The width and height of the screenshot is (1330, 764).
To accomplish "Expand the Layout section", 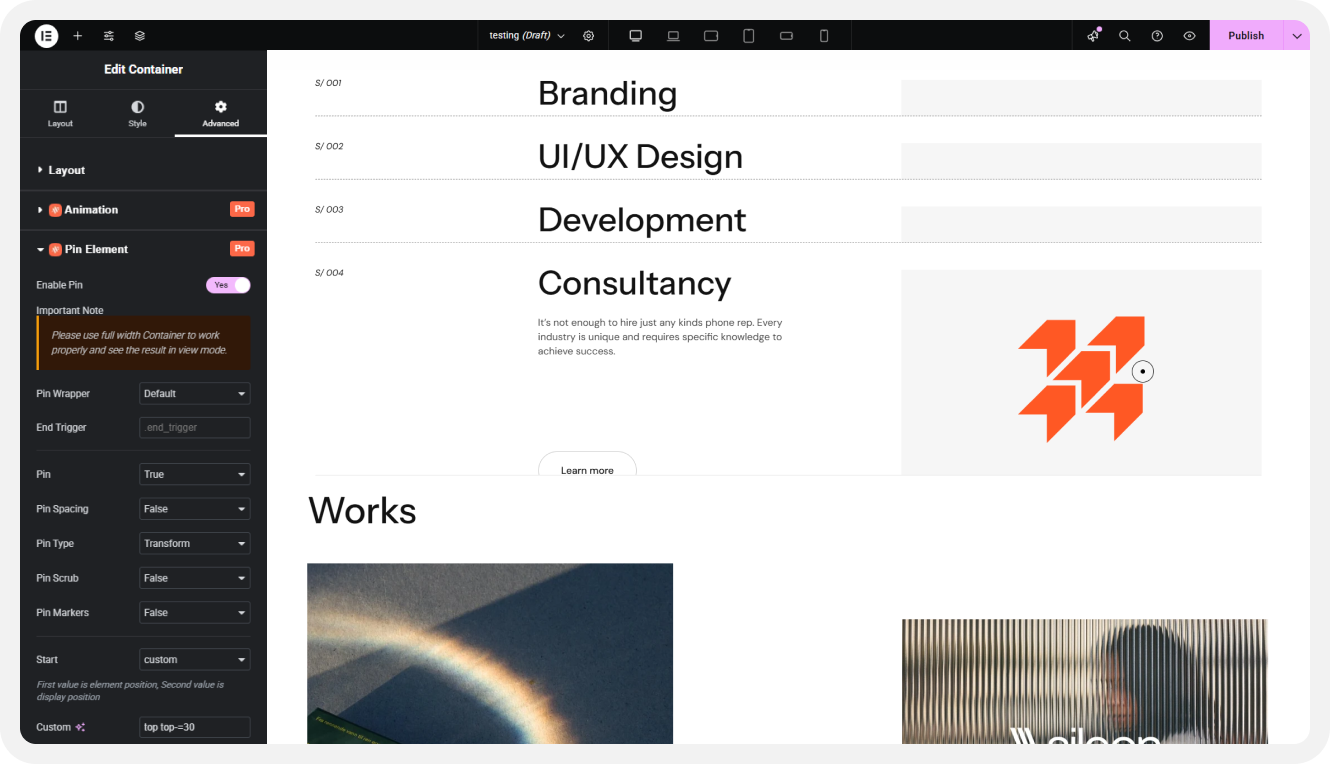I will (x=143, y=170).
